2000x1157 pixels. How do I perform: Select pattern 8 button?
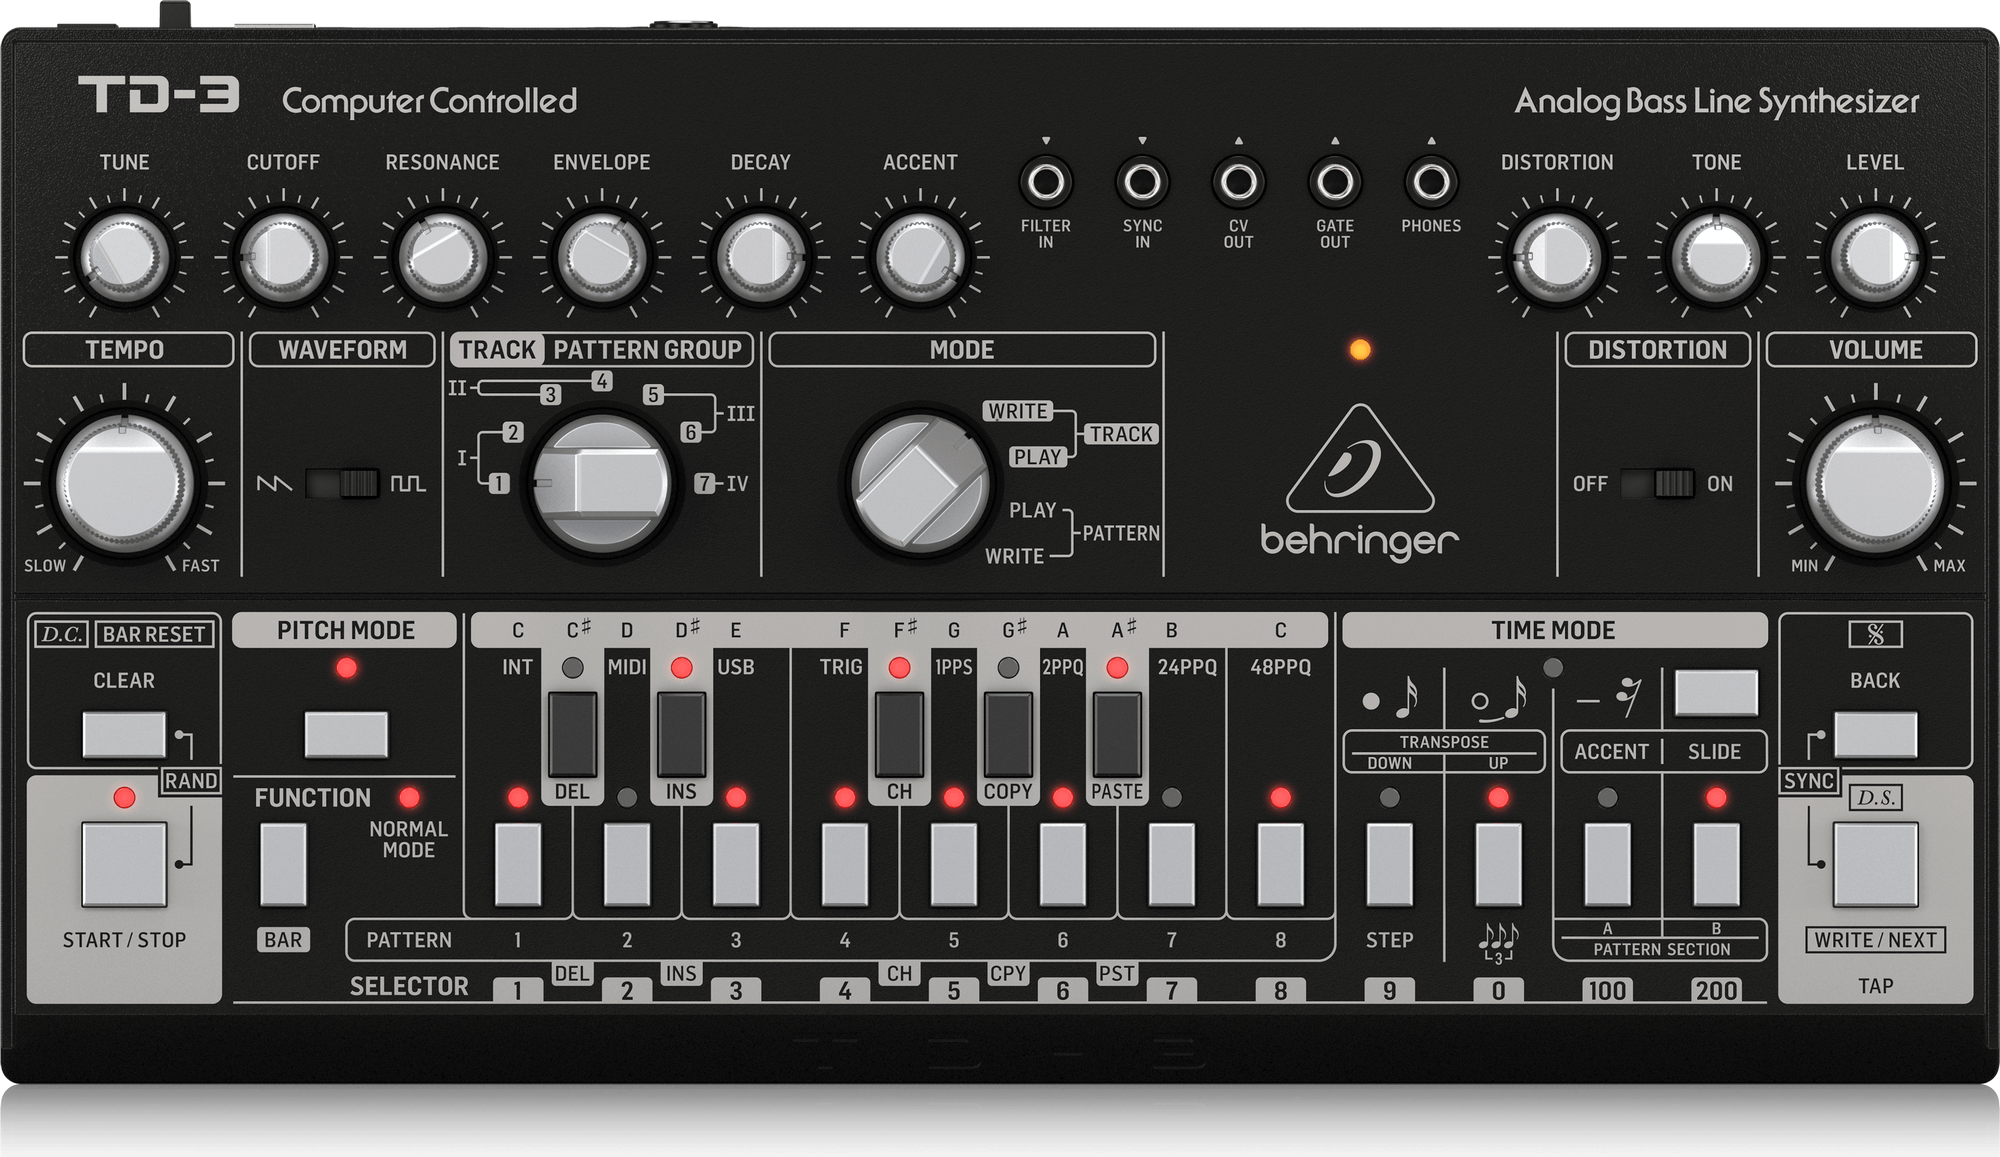click(1280, 865)
